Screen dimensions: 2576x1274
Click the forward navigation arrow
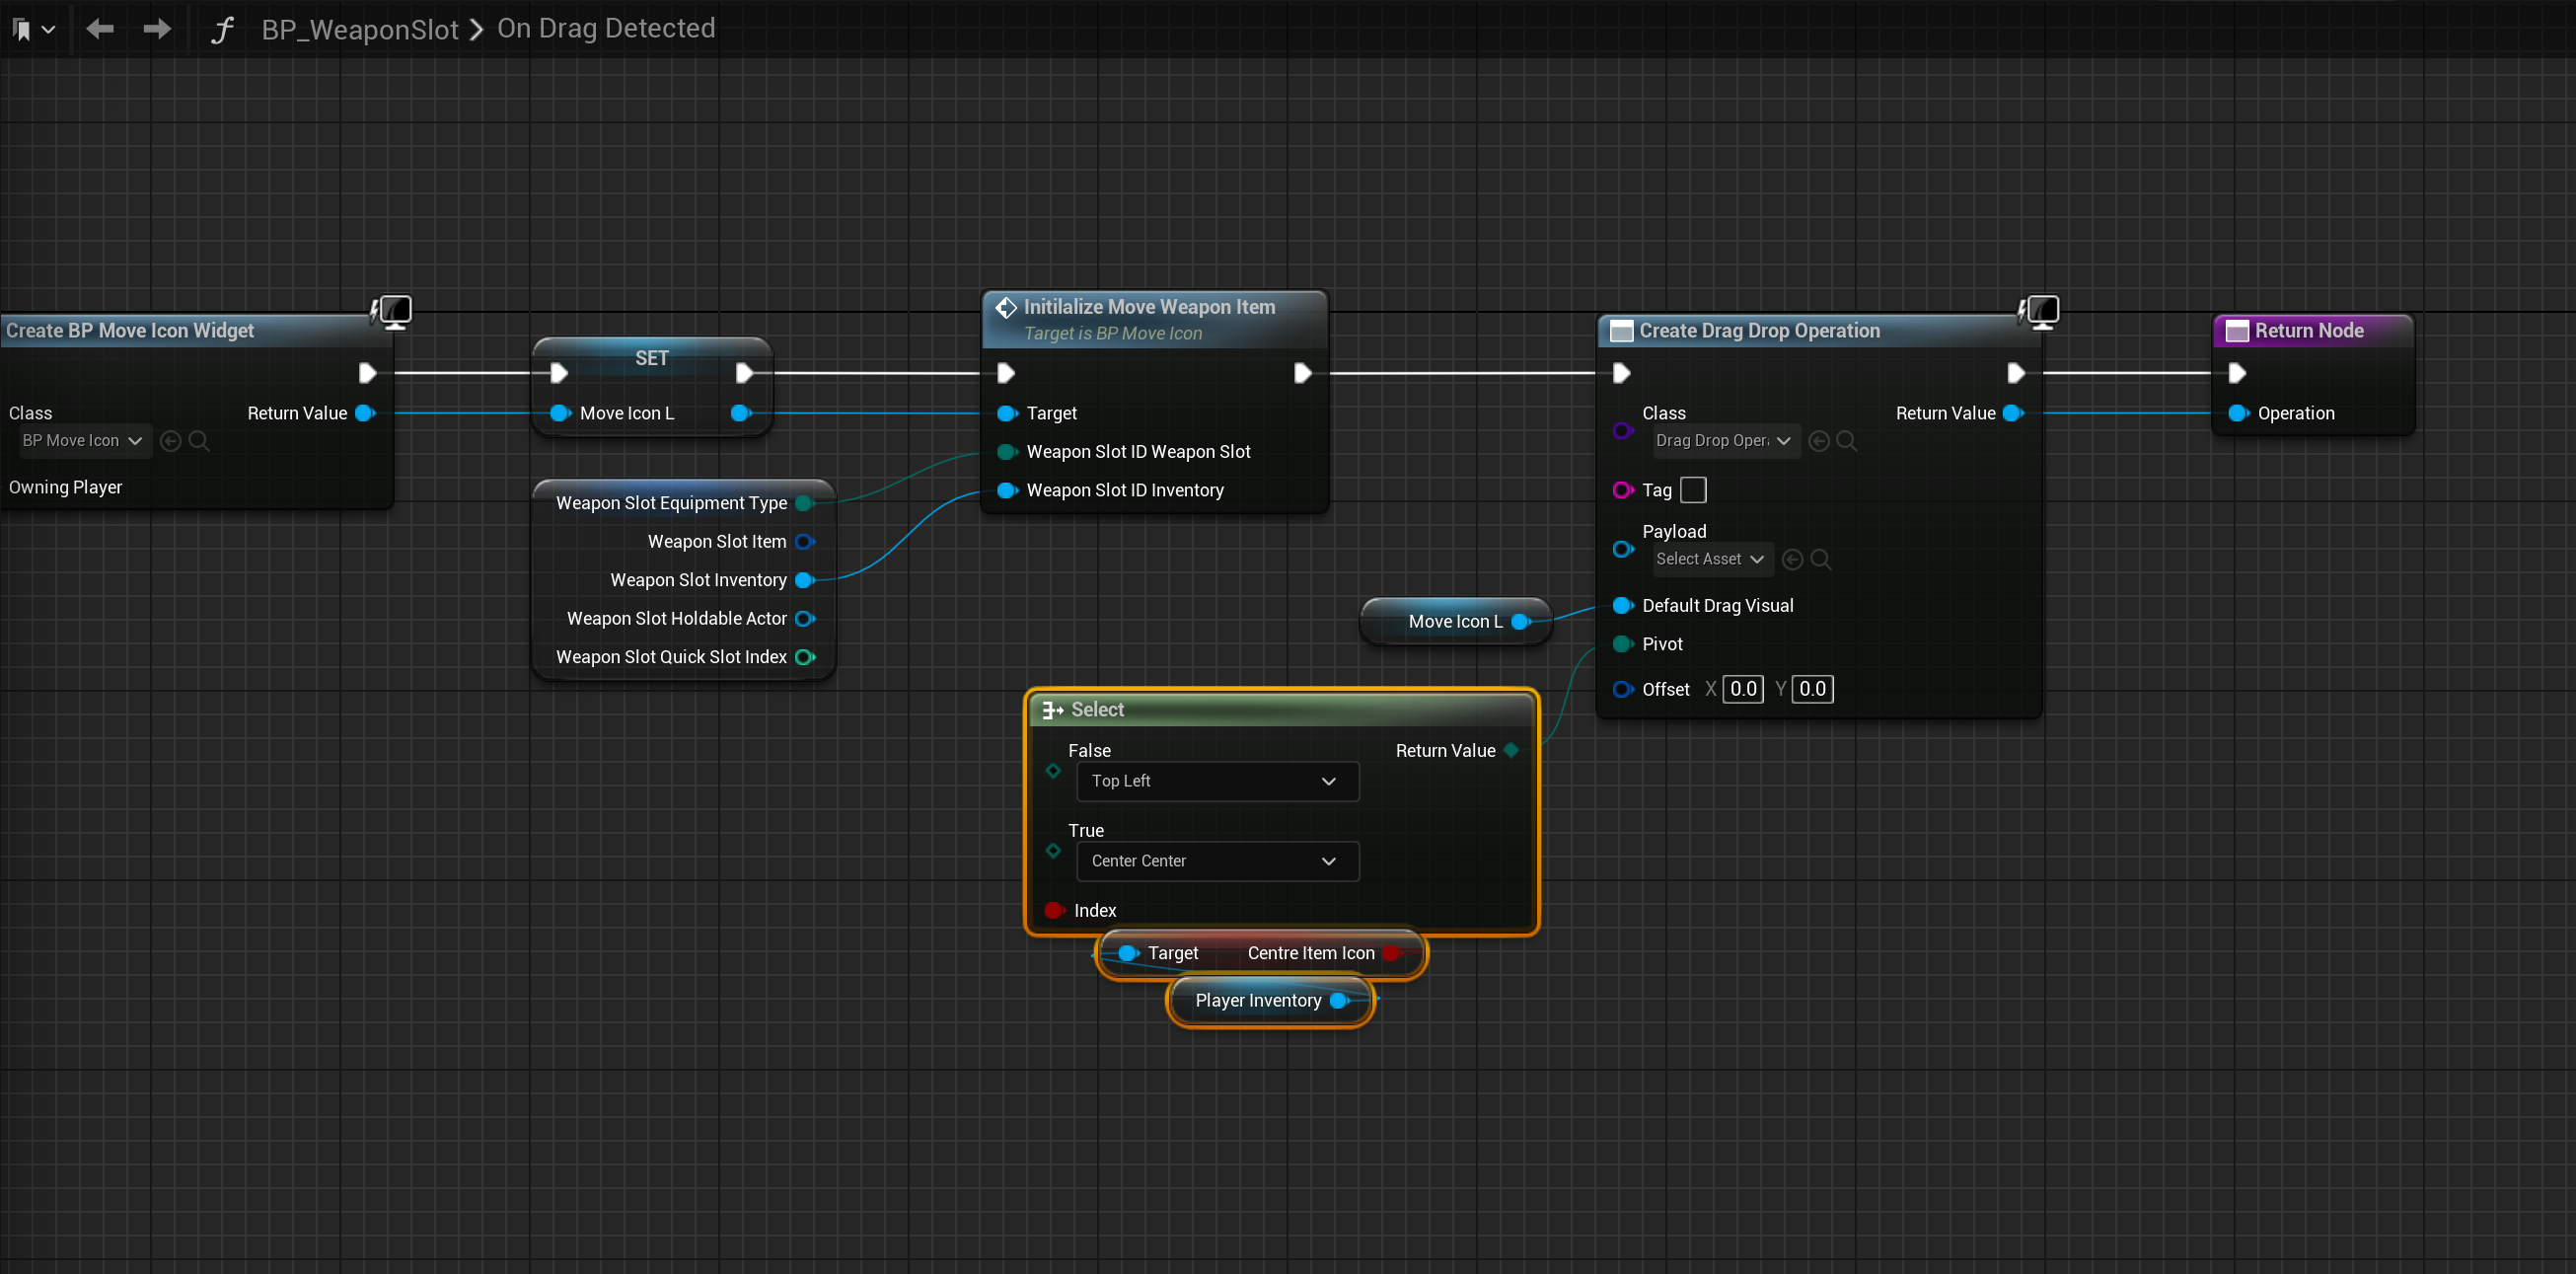pos(156,29)
